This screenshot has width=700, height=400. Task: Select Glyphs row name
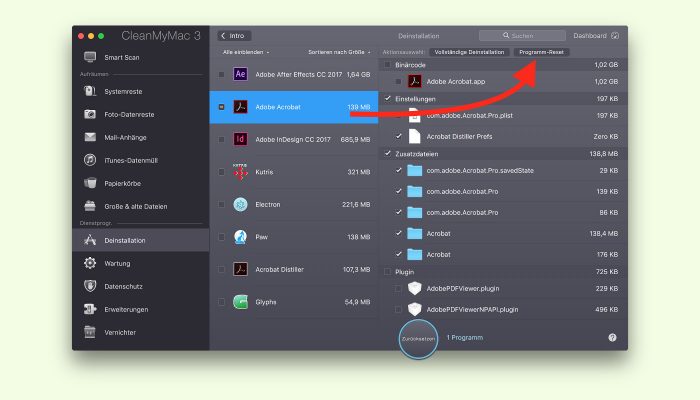pos(266,302)
